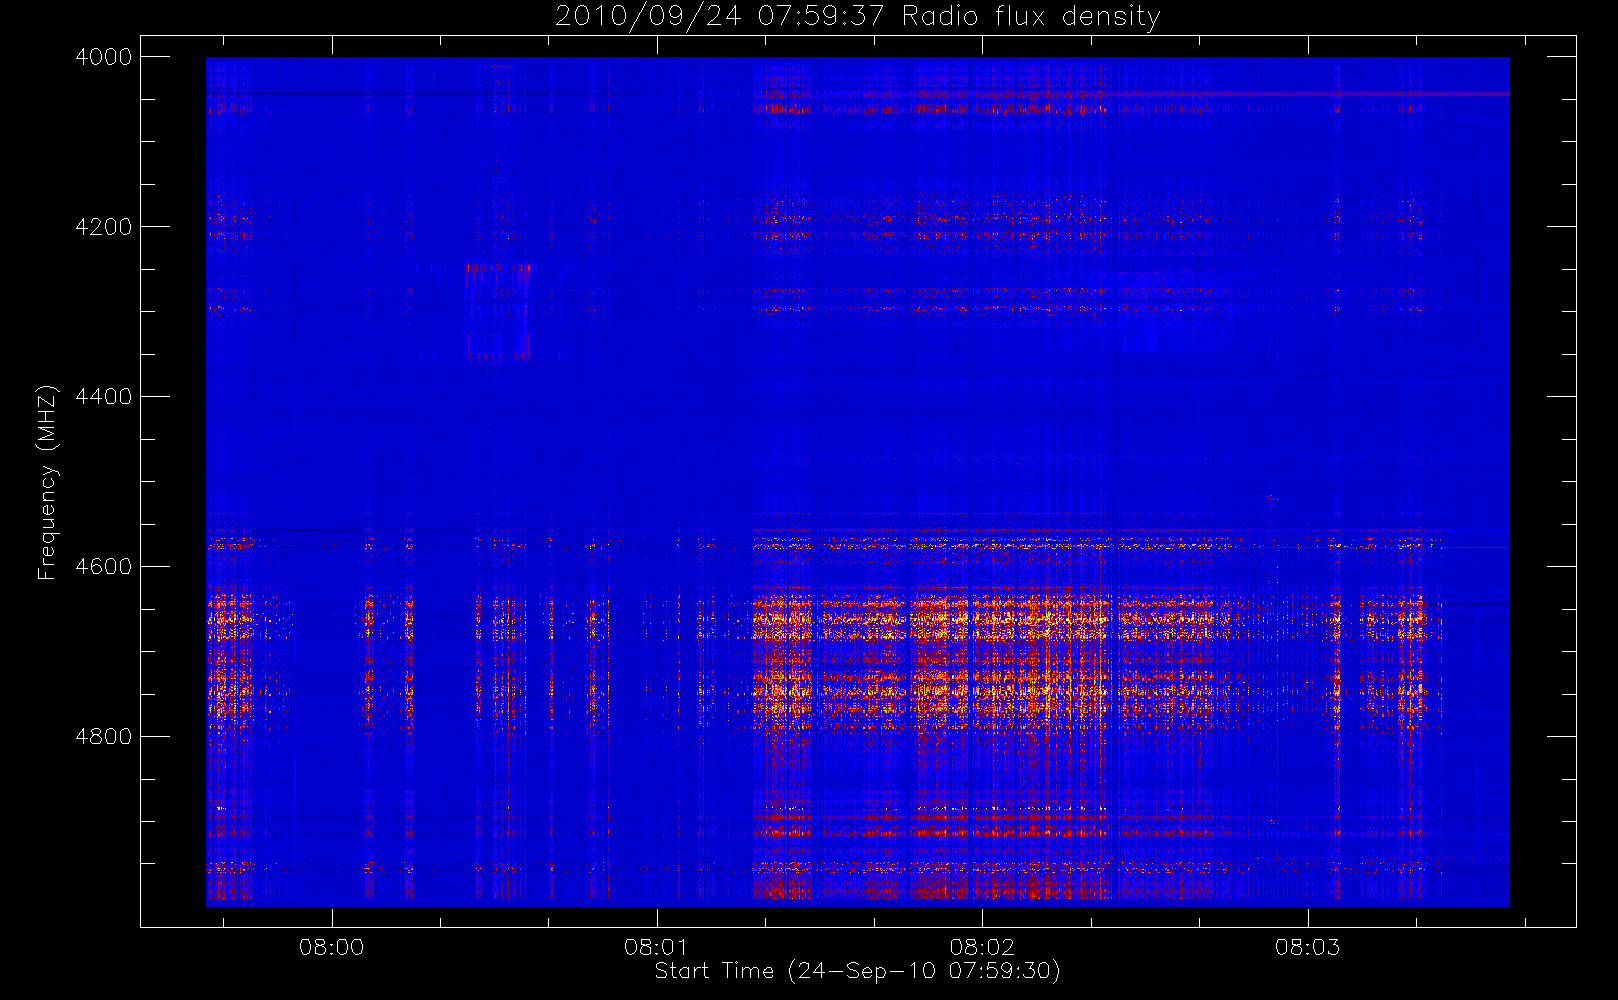Viewport: 1618px width, 1000px height.
Task: Click the "Start Time (24-Sep-10 07:59:30)" label
Action: click(x=857, y=971)
